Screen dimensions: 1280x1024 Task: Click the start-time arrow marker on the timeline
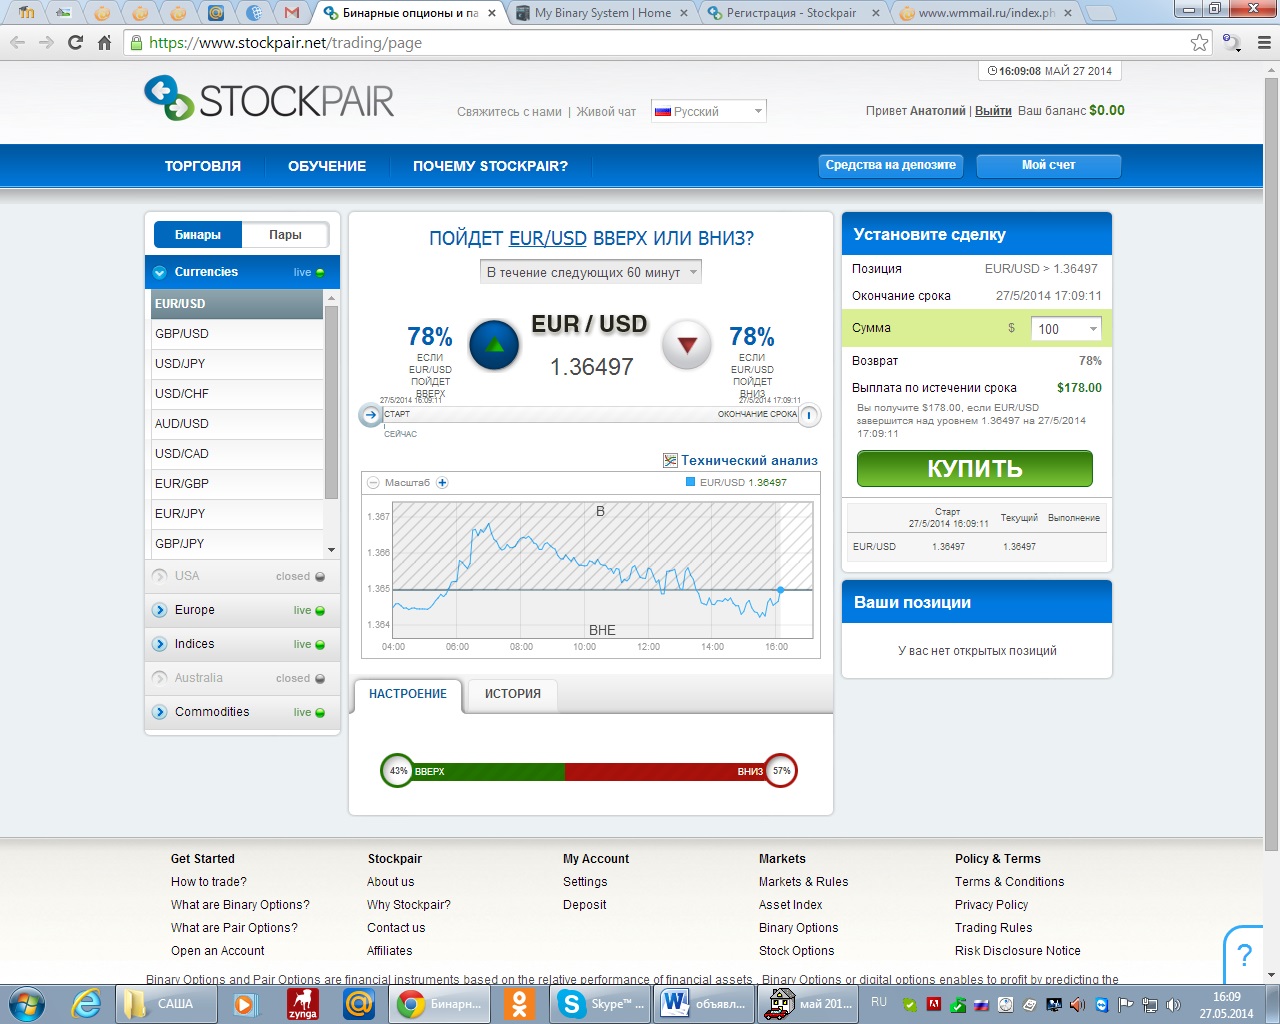371,415
